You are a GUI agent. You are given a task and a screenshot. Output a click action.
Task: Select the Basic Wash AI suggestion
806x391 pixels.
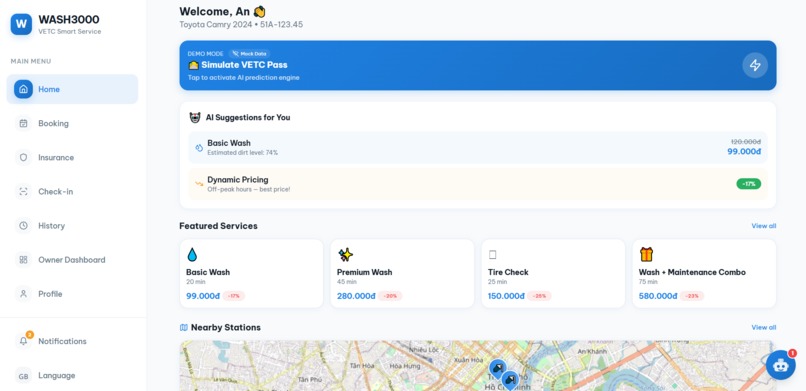click(478, 147)
